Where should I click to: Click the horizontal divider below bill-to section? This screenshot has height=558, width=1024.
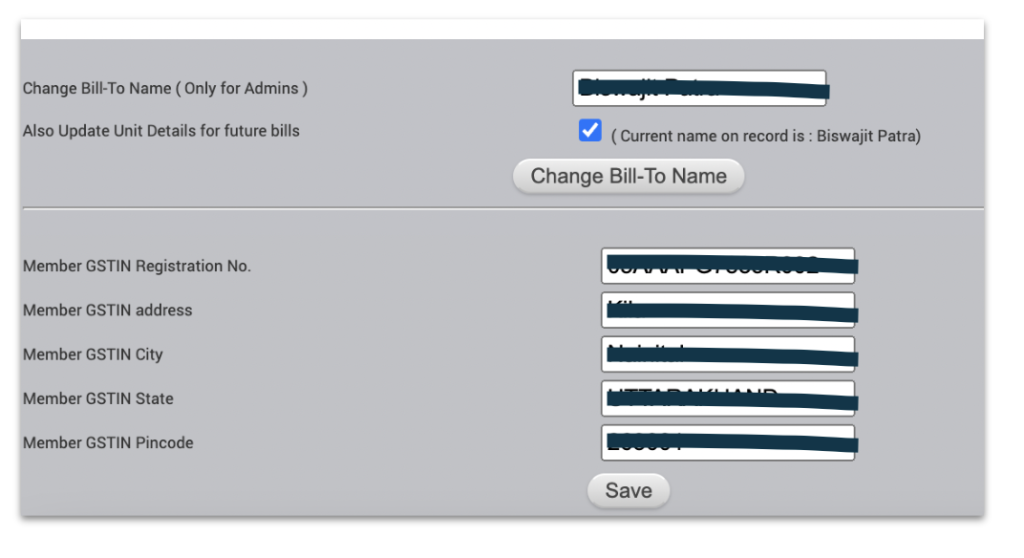[x=503, y=209]
